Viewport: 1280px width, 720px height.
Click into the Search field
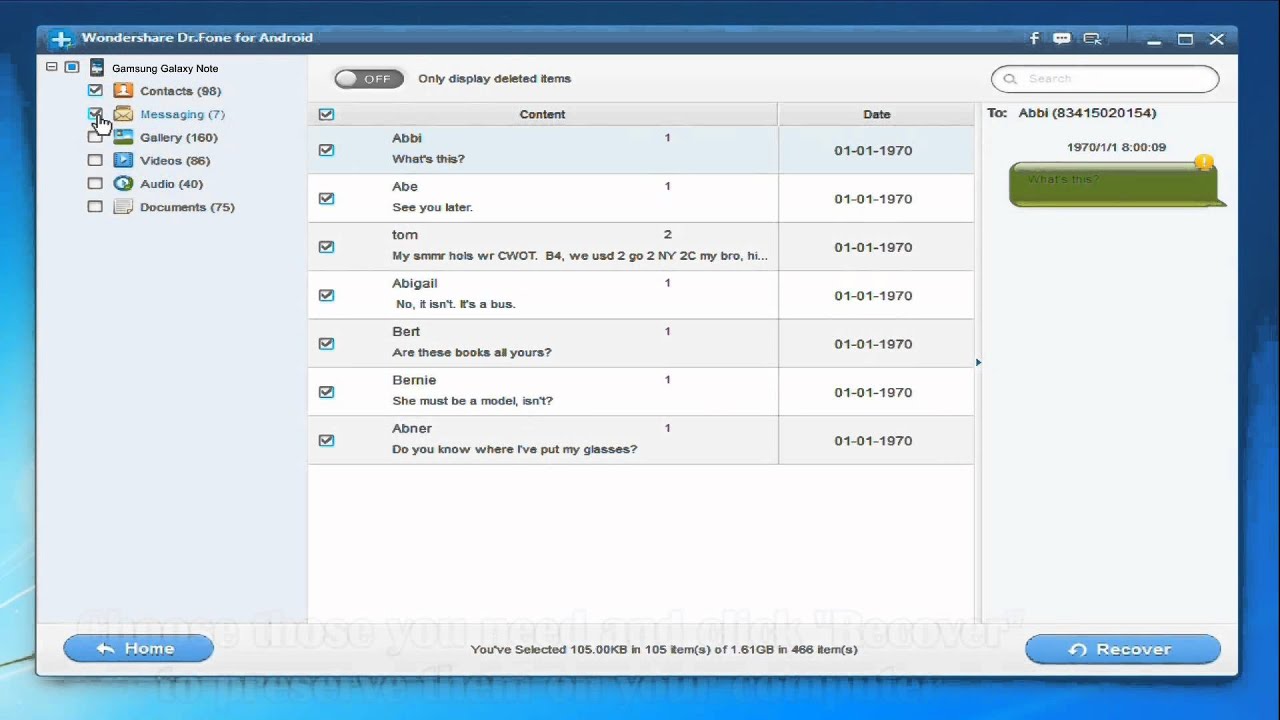(x=1105, y=79)
